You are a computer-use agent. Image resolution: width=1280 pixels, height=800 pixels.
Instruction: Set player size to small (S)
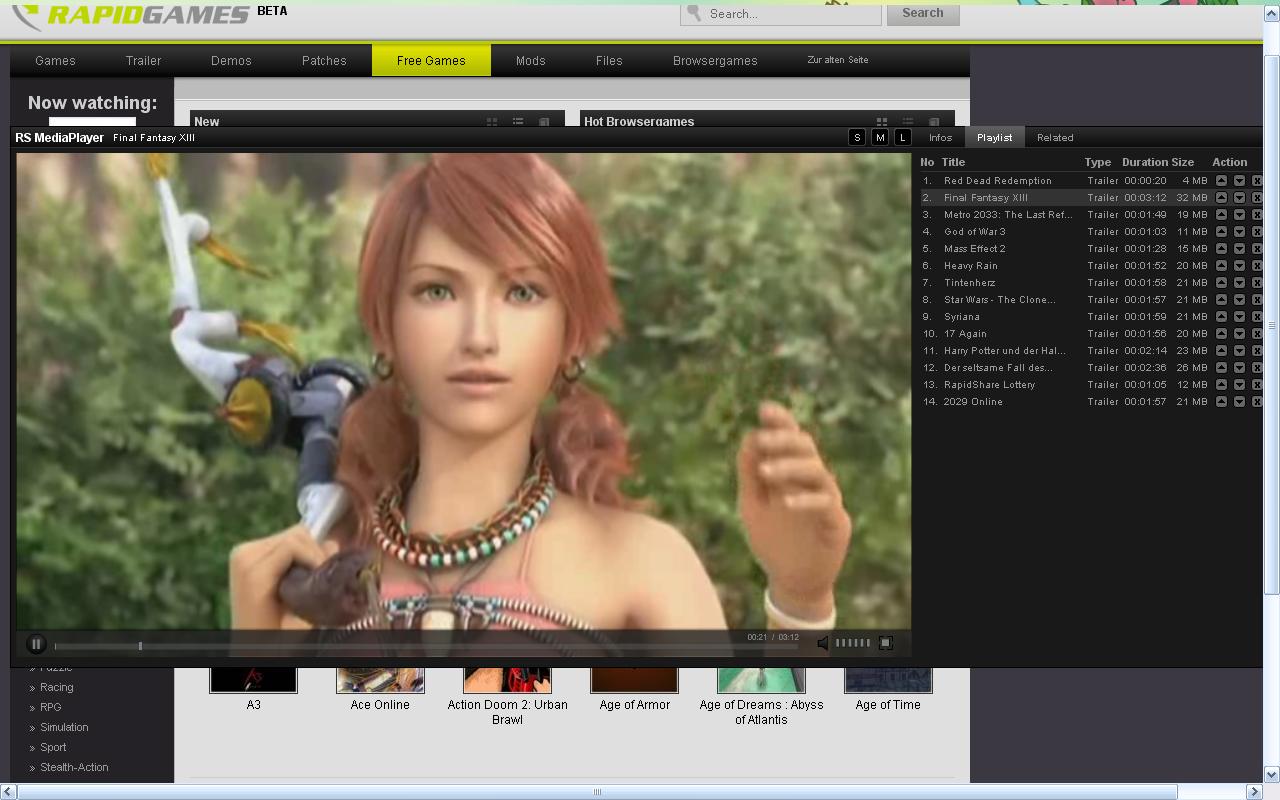tap(857, 137)
